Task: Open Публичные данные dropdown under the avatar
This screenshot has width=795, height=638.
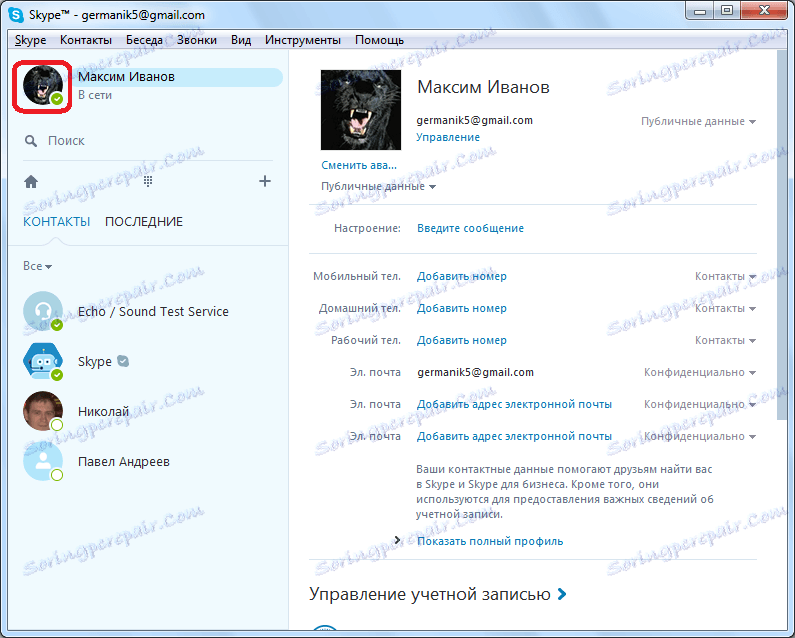Action: click(378, 186)
